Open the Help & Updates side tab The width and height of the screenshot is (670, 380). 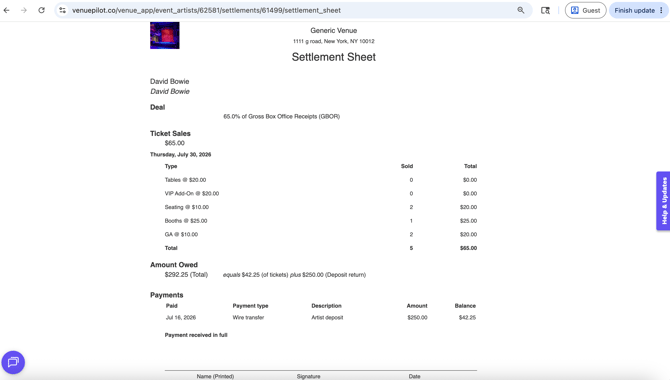click(663, 201)
